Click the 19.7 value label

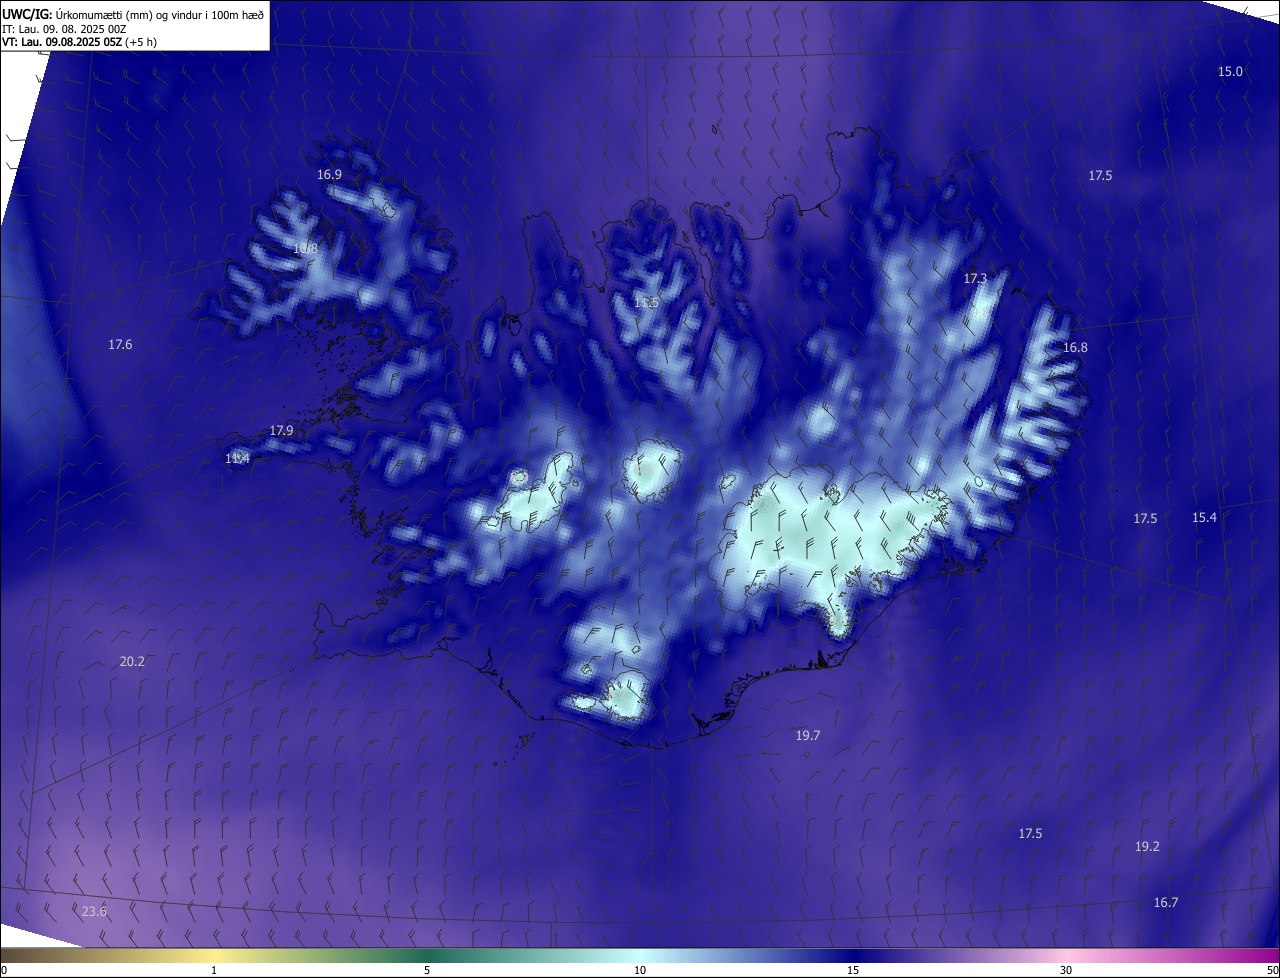click(808, 735)
